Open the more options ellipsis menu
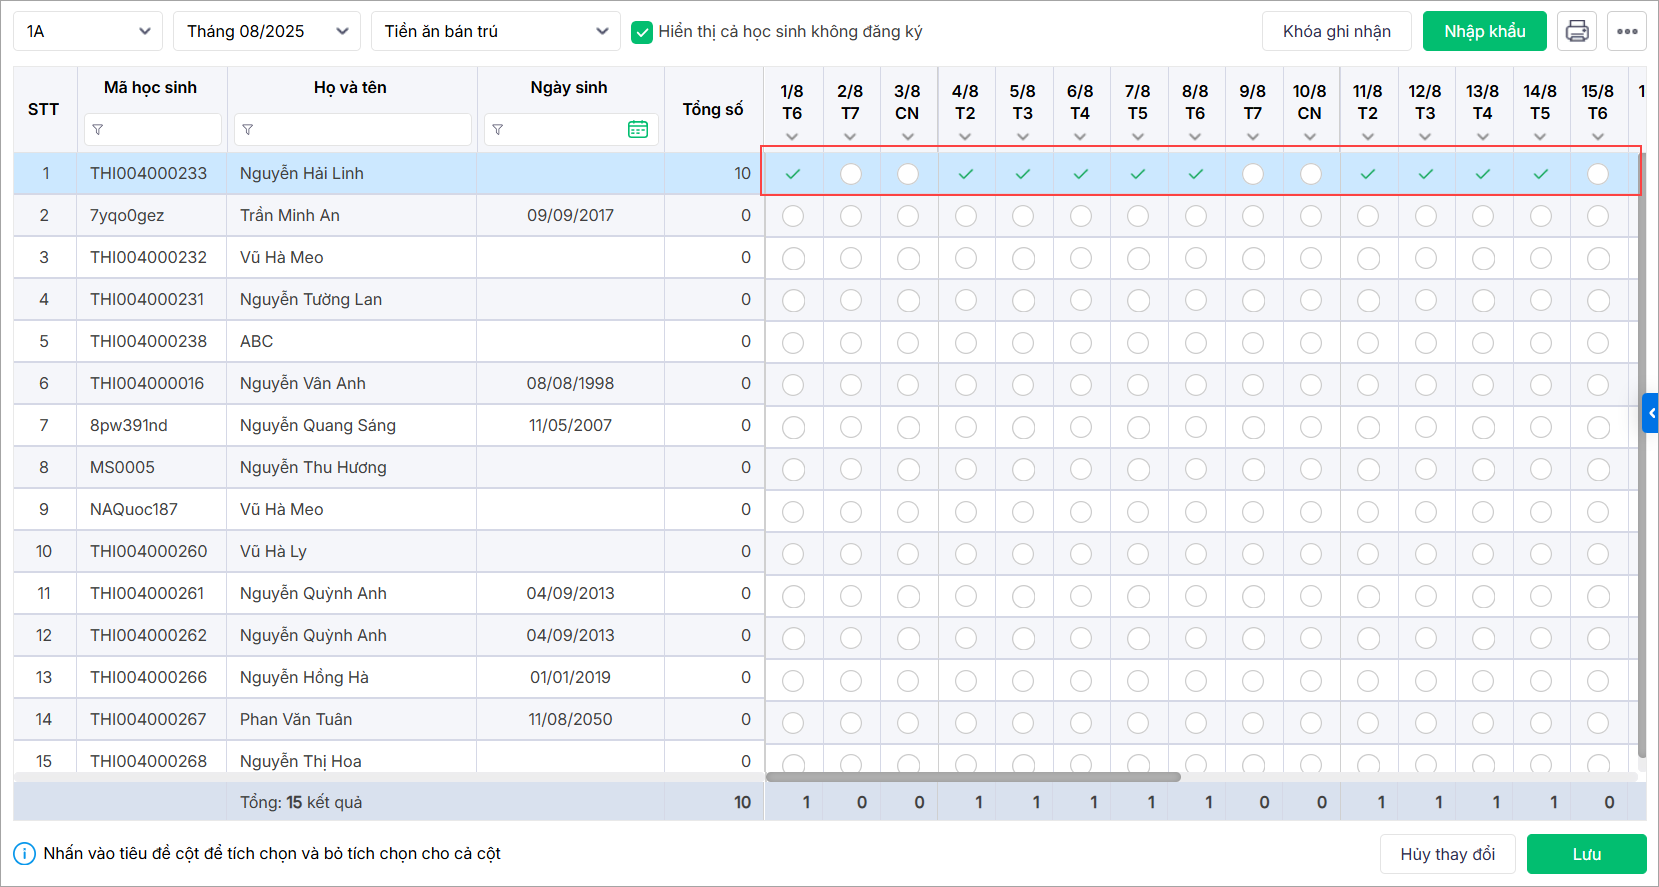Viewport: 1659px width, 887px height. (x=1627, y=31)
